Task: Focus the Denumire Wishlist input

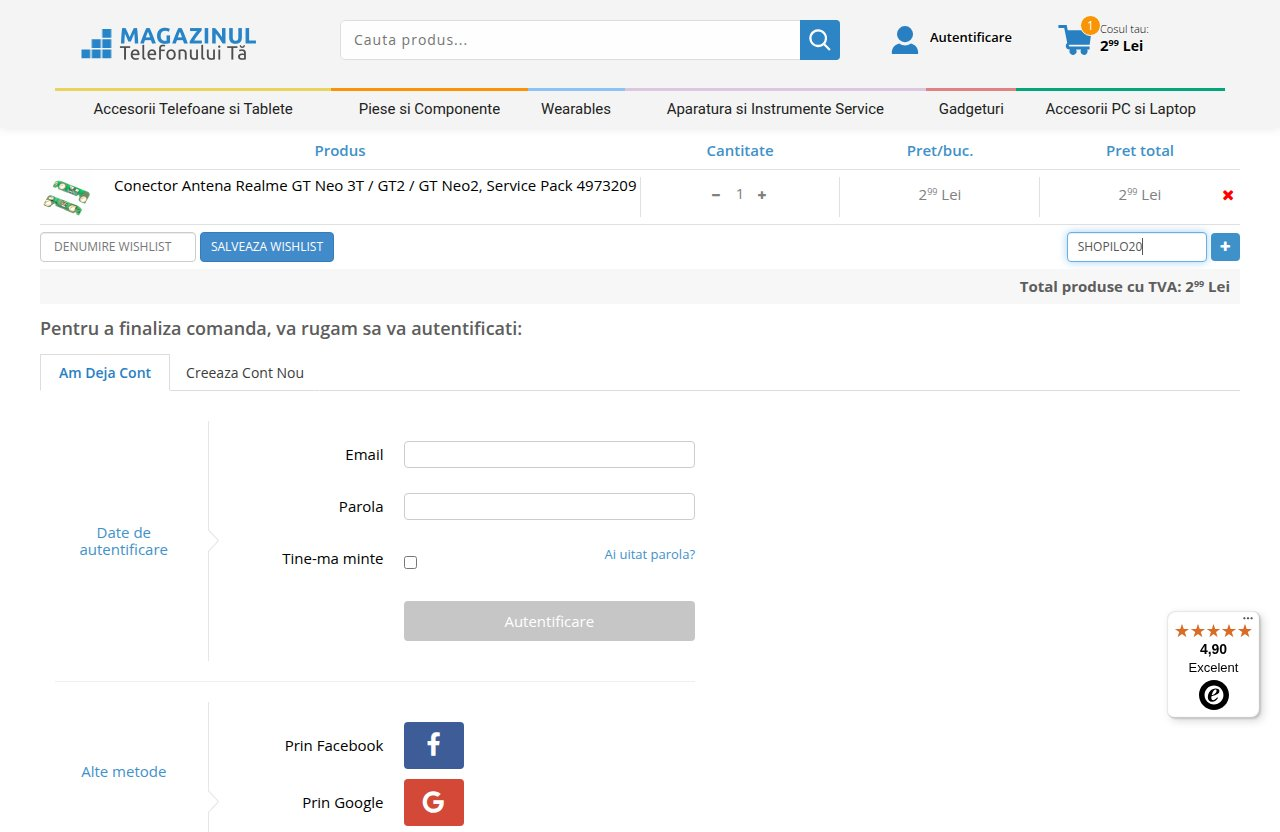Action: pyautogui.click(x=118, y=247)
